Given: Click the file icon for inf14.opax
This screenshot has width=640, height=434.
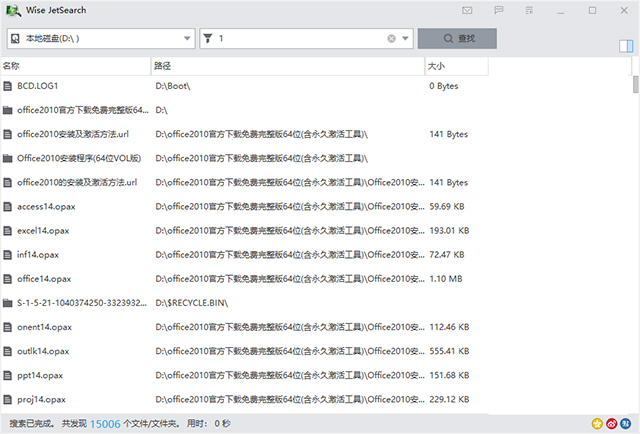Looking at the screenshot, I should point(7,254).
